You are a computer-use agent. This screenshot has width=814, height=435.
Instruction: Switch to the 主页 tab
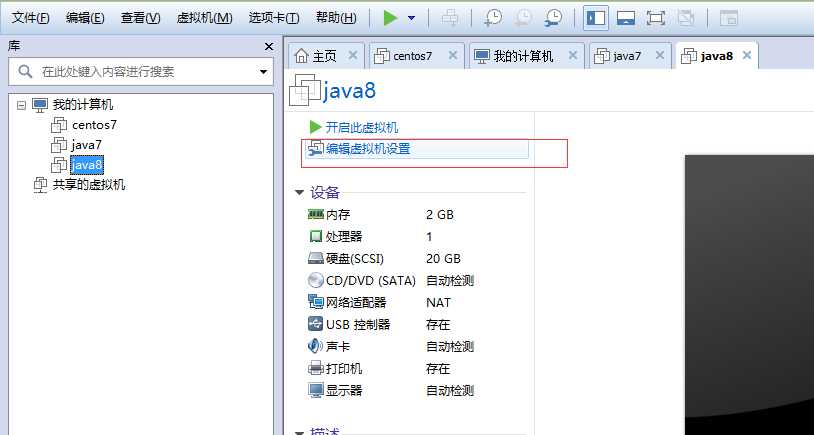tap(324, 56)
